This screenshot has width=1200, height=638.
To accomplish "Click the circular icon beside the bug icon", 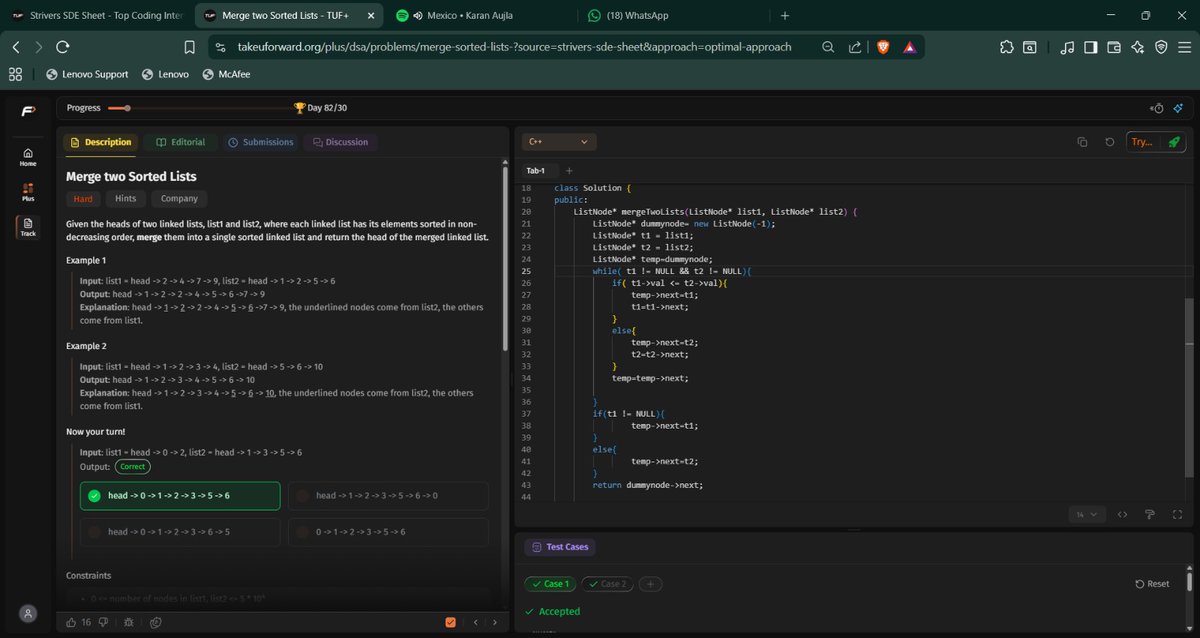I will 156,622.
